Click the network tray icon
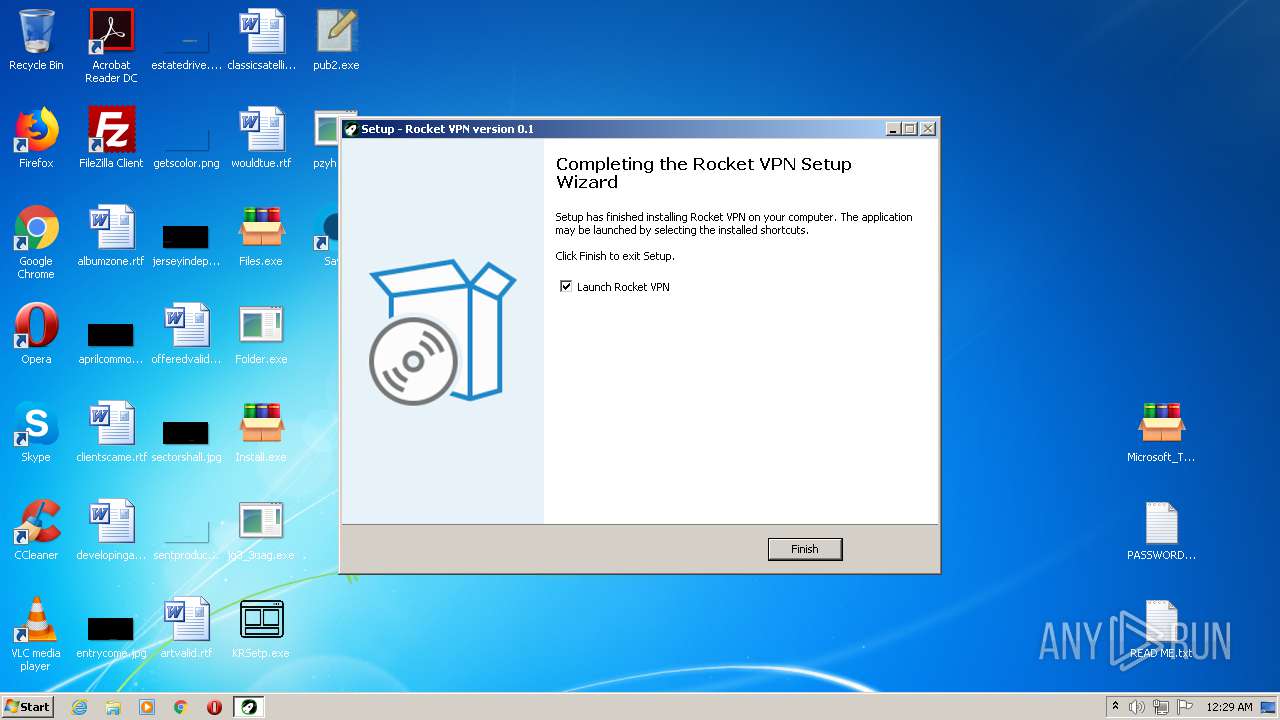1280x720 pixels. click(1161, 707)
